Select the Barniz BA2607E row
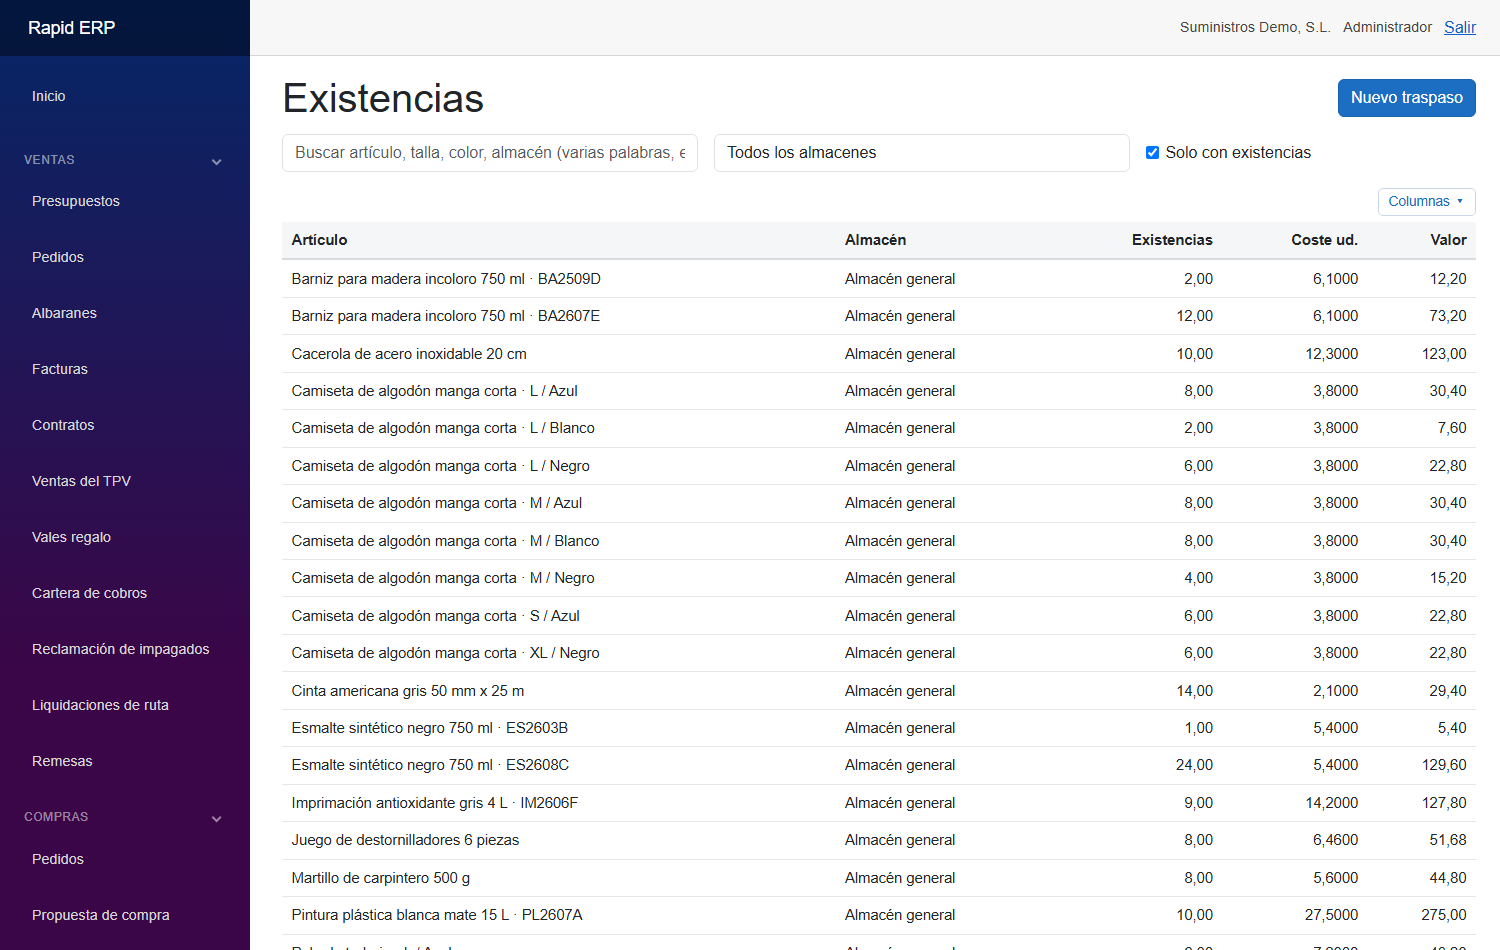The width and height of the screenshot is (1500, 950). coord(879,316)
